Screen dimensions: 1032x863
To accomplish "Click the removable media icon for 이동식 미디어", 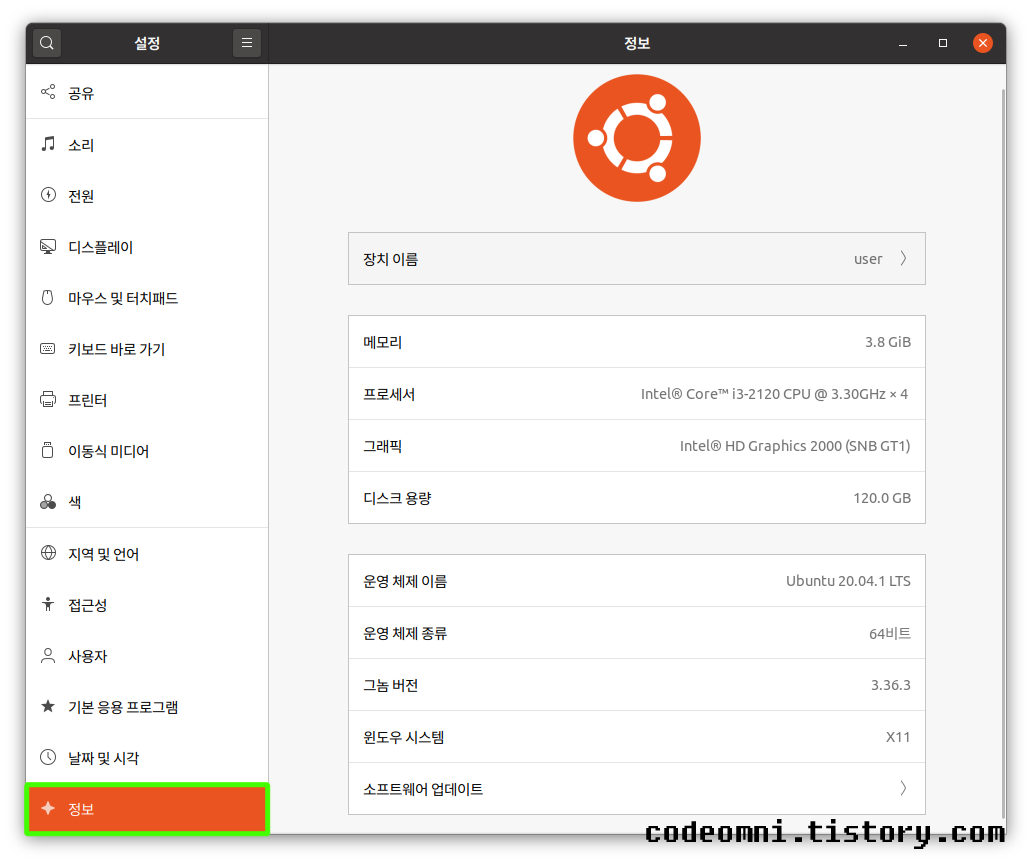I will [48, 450].
